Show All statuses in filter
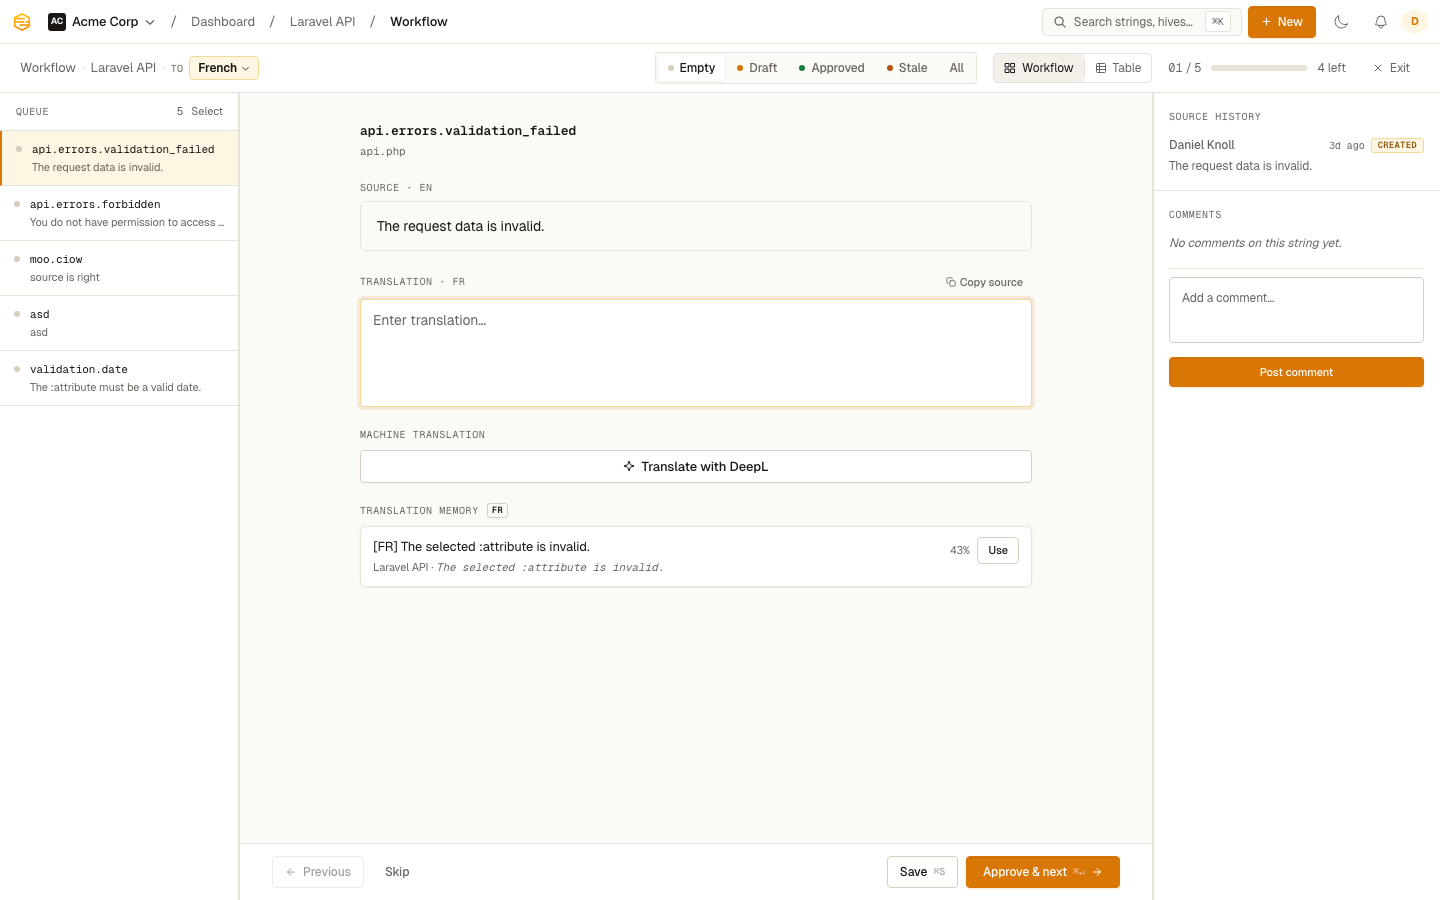Screen dimensions: 1440x900 957,68
